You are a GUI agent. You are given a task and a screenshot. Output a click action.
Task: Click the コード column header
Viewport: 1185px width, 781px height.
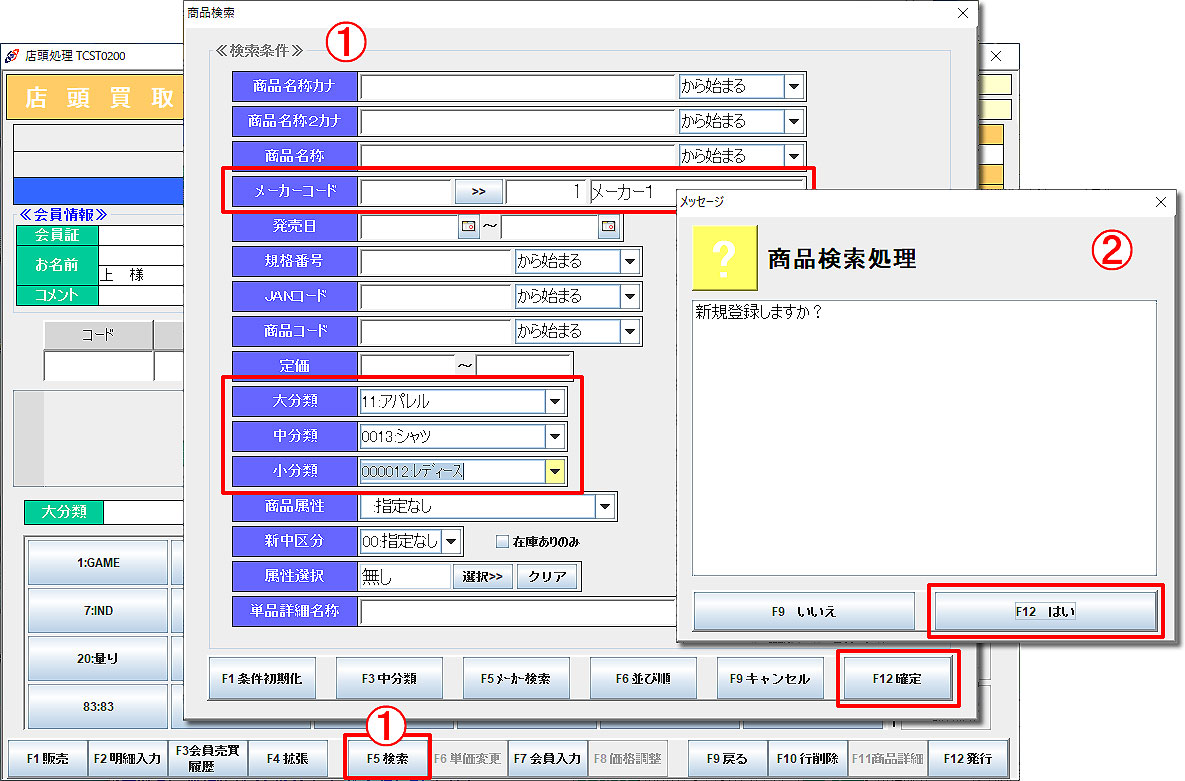coord(98,334)
